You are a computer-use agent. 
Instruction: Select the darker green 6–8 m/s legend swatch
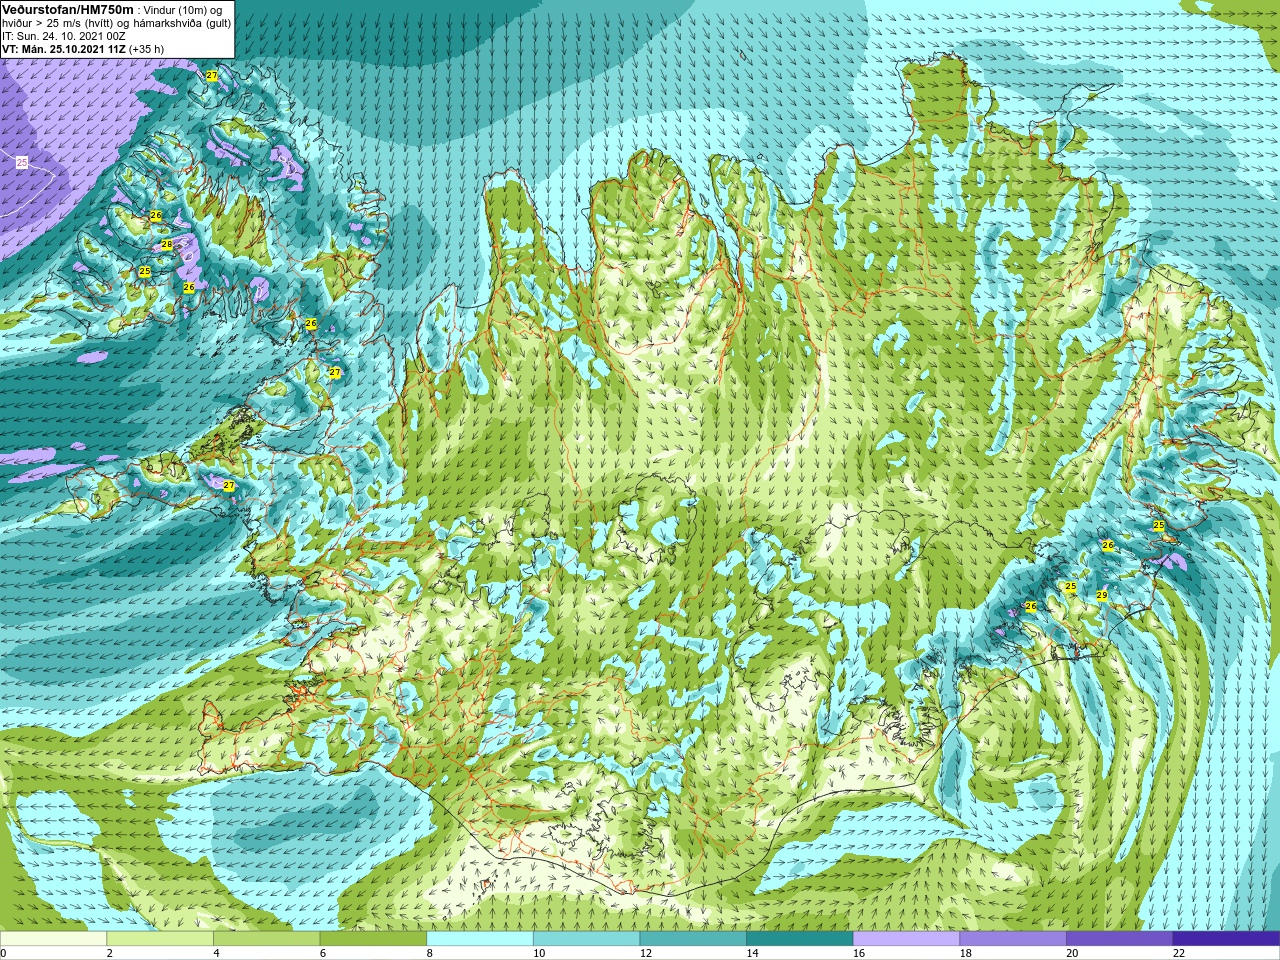pyautogui.click(x=373, y=939)
